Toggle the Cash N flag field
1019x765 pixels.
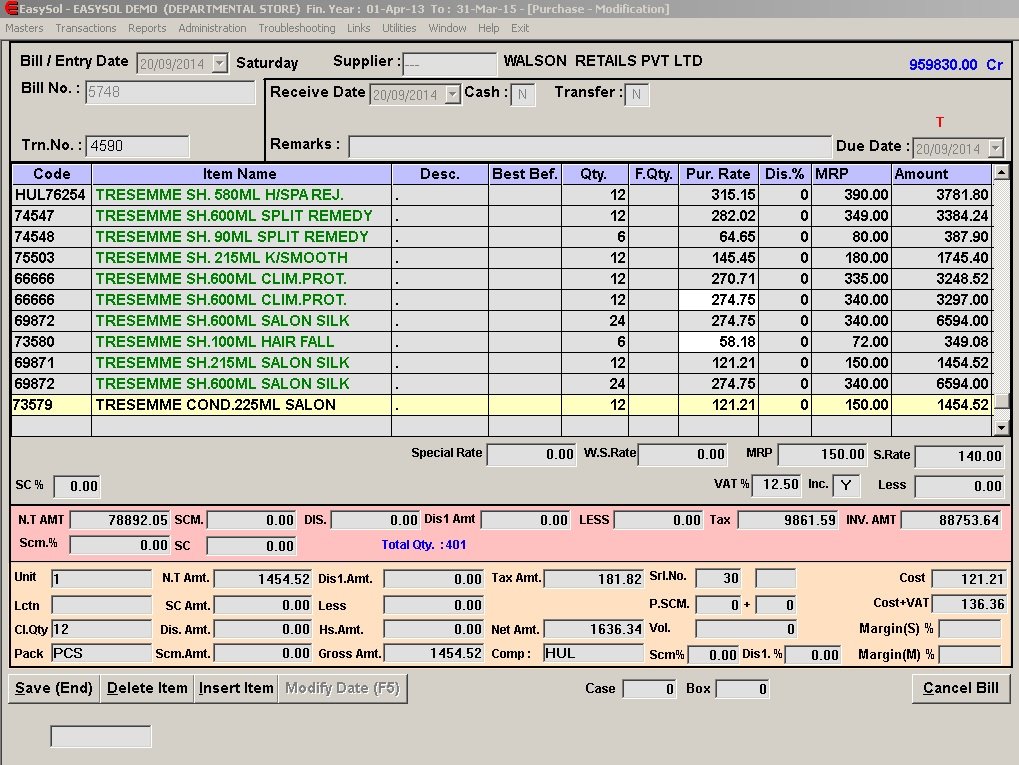coord(523,94)
